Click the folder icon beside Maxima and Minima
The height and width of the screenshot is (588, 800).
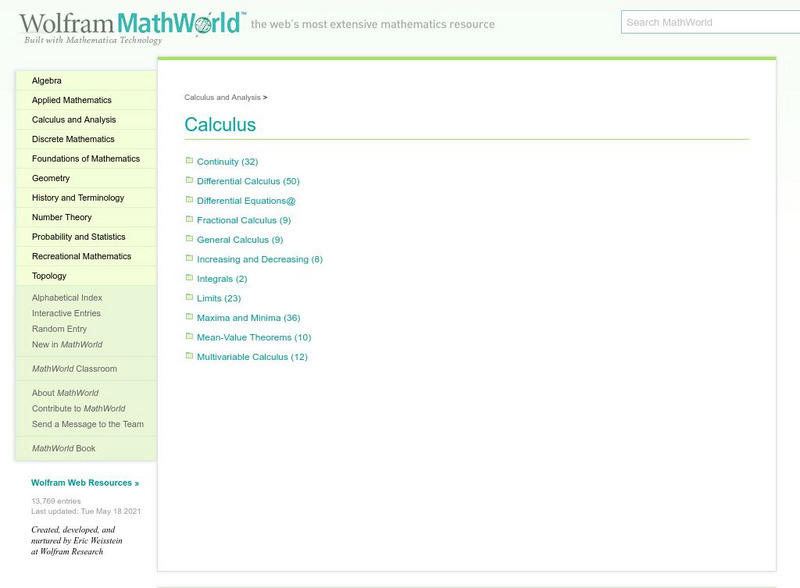pyautogui.click(x=189, y=316)
